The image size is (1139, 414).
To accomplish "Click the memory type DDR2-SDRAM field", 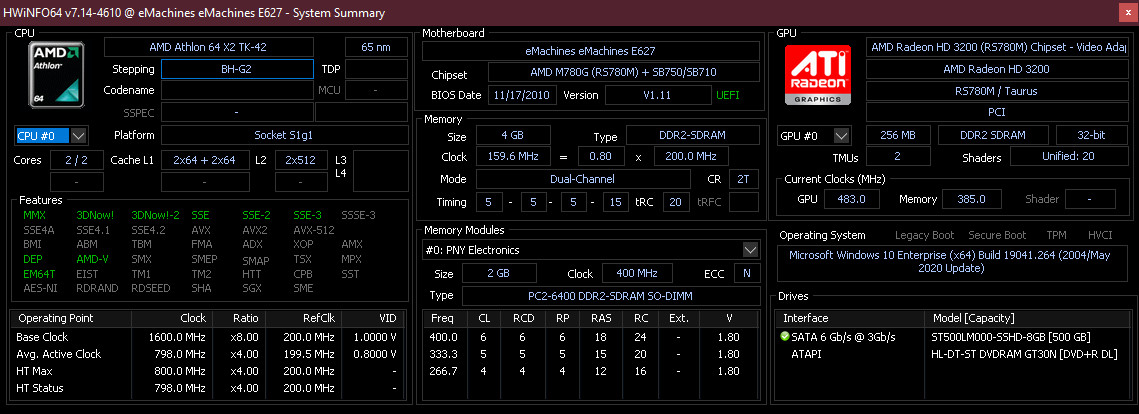I will [693, 135].
